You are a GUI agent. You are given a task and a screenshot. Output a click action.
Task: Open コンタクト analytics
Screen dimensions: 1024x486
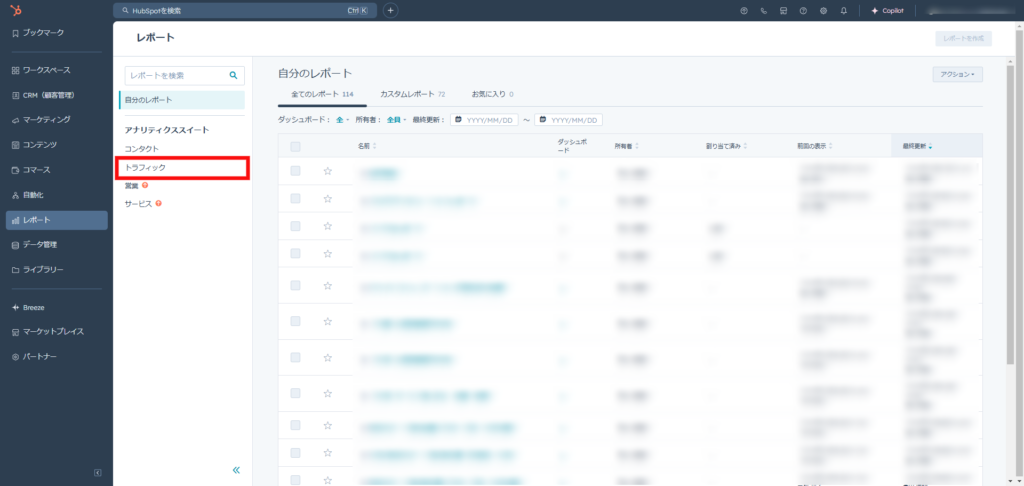click(x=142, y=149)
